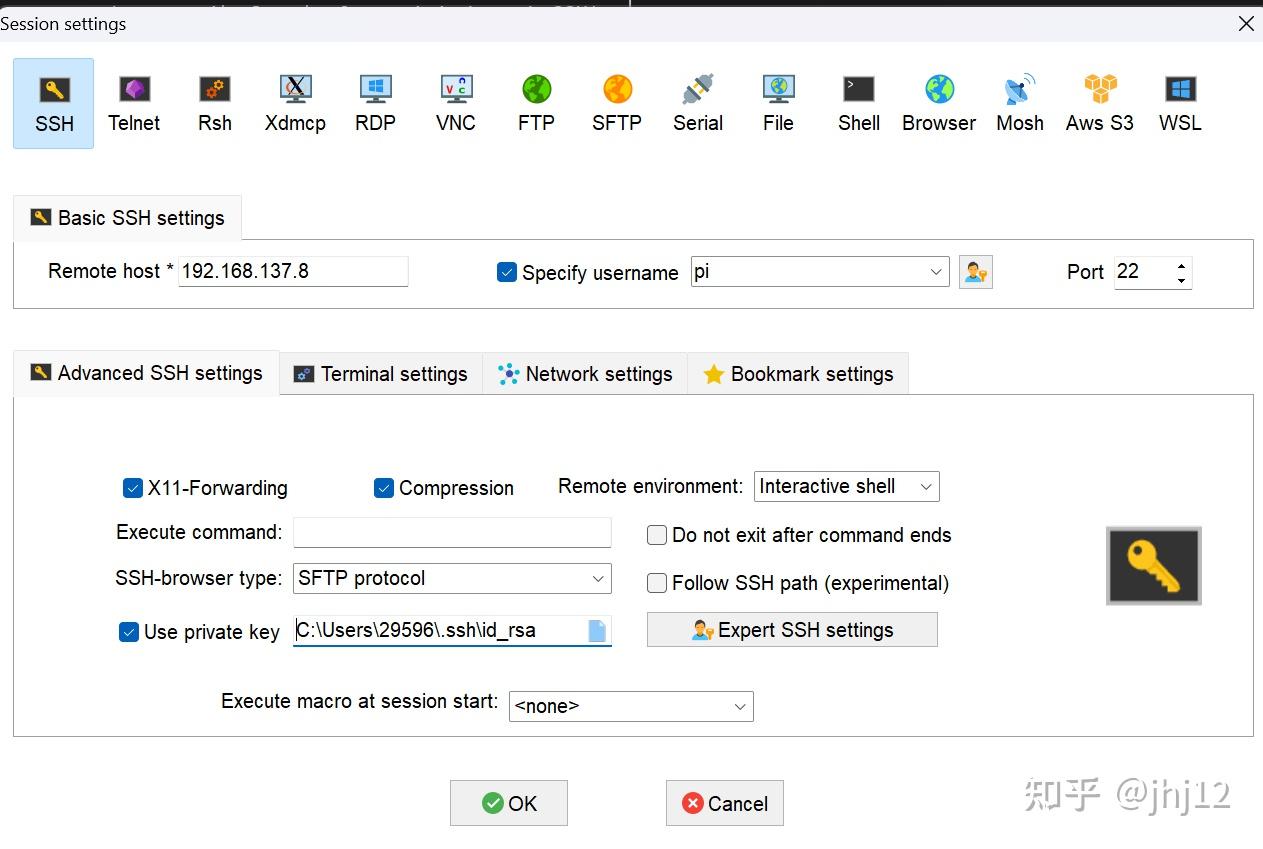Click the Expert SSH settings button
Viewport: 1263px width, 849px height.
(x=792, y=630)
